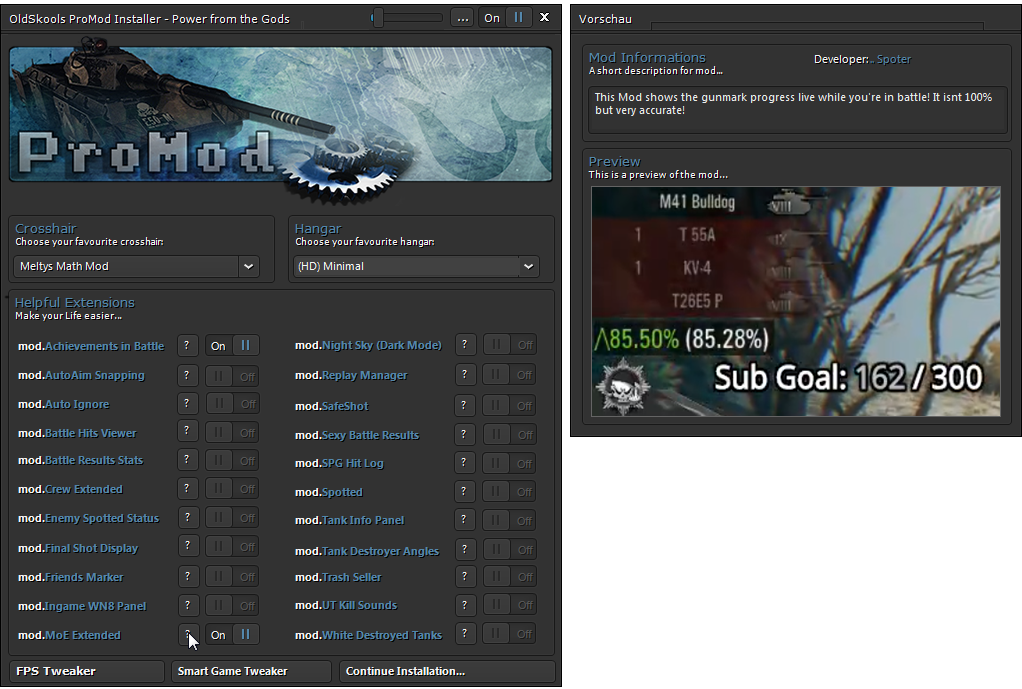This screenshot has height=689, width=1022.
Task: Disable the Achievements in Battle toggle
Action: [x=232, y=346]
